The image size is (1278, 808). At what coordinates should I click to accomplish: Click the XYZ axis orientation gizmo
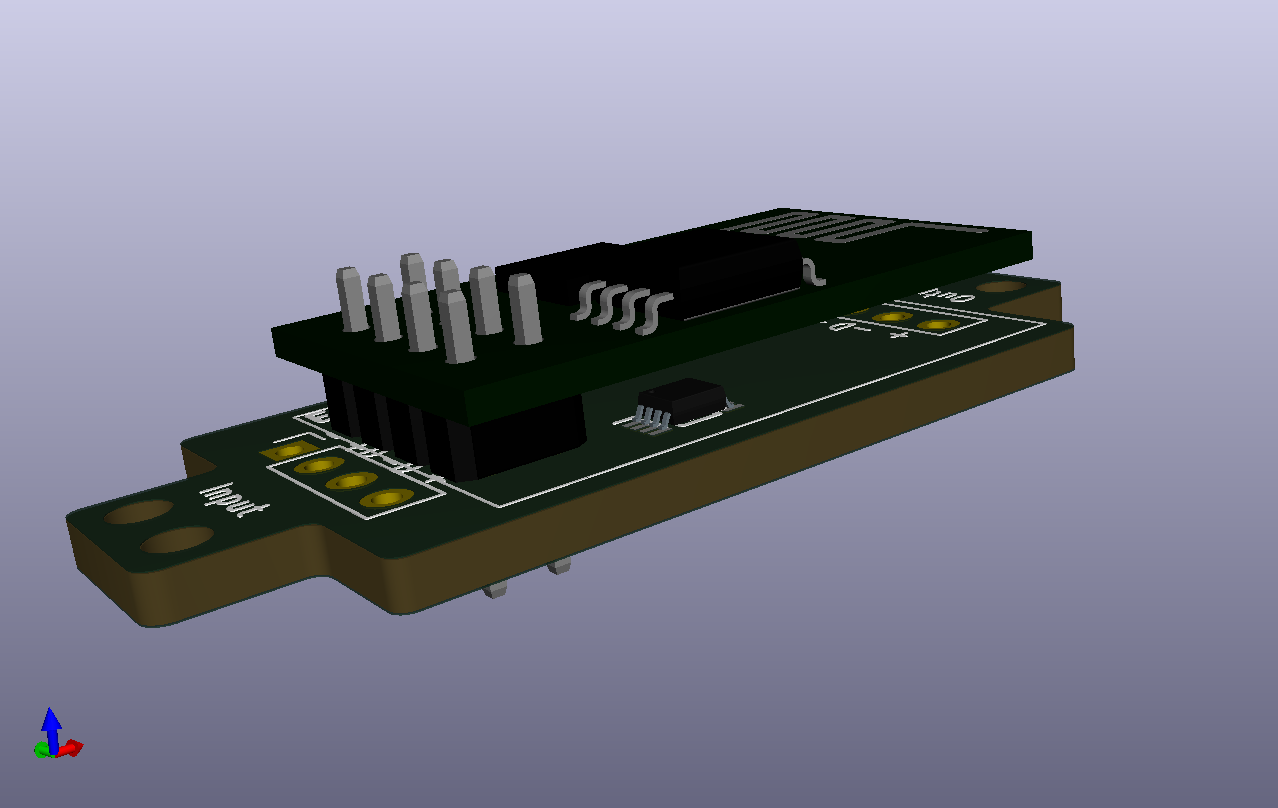(x=57, y=734)
